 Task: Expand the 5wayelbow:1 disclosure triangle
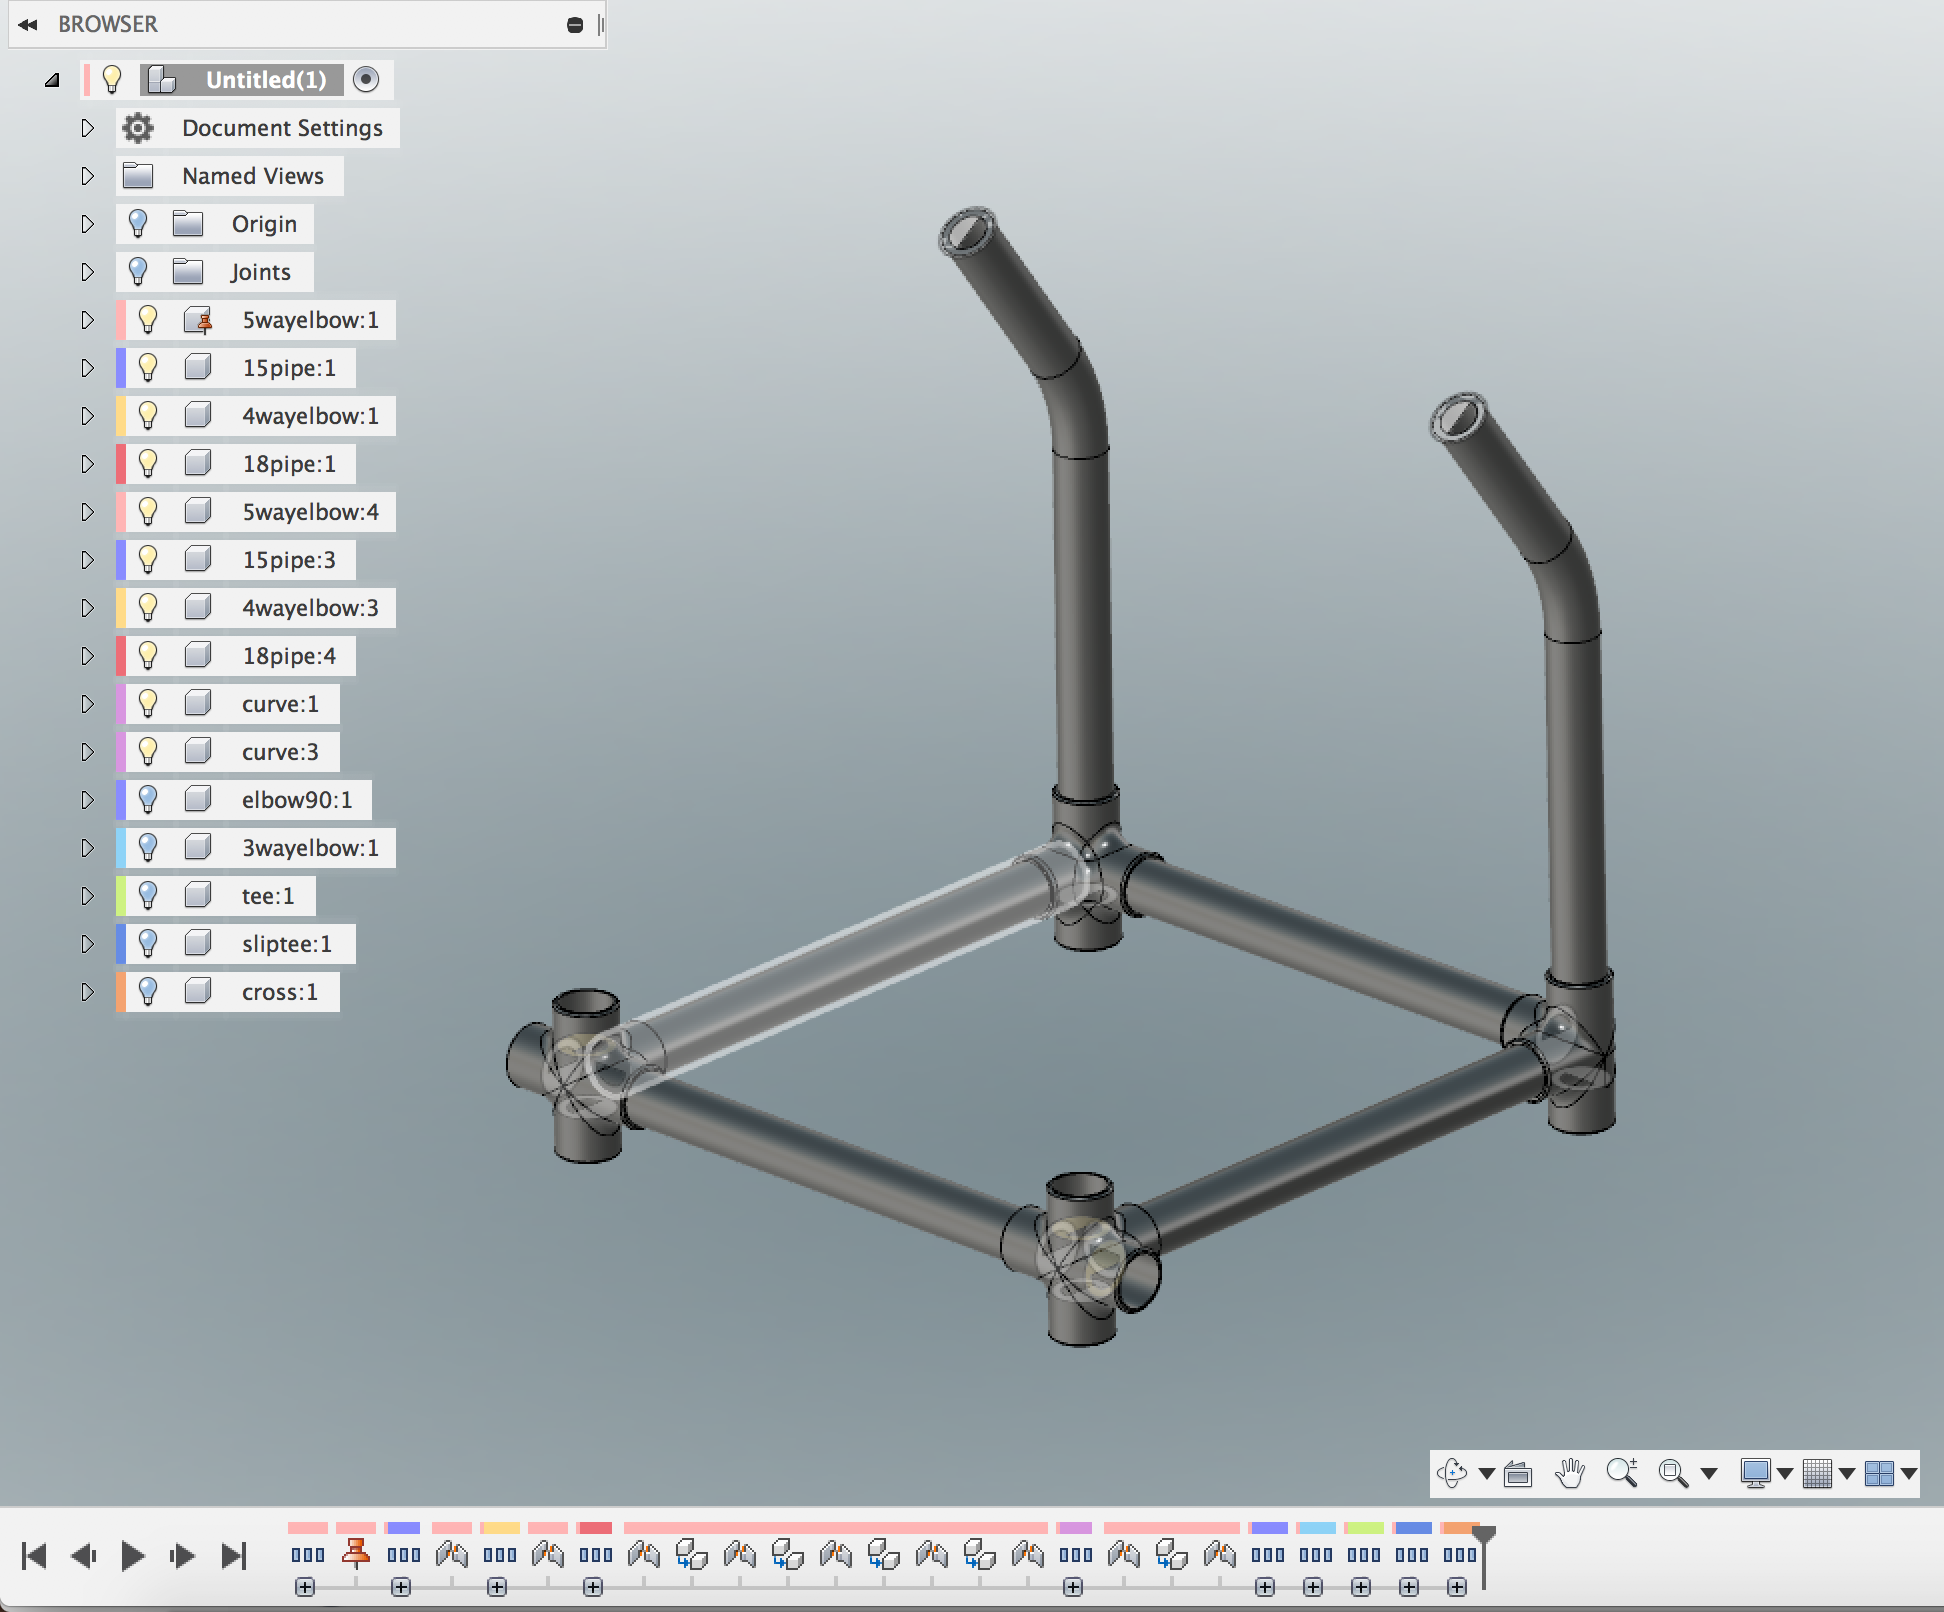87,320
